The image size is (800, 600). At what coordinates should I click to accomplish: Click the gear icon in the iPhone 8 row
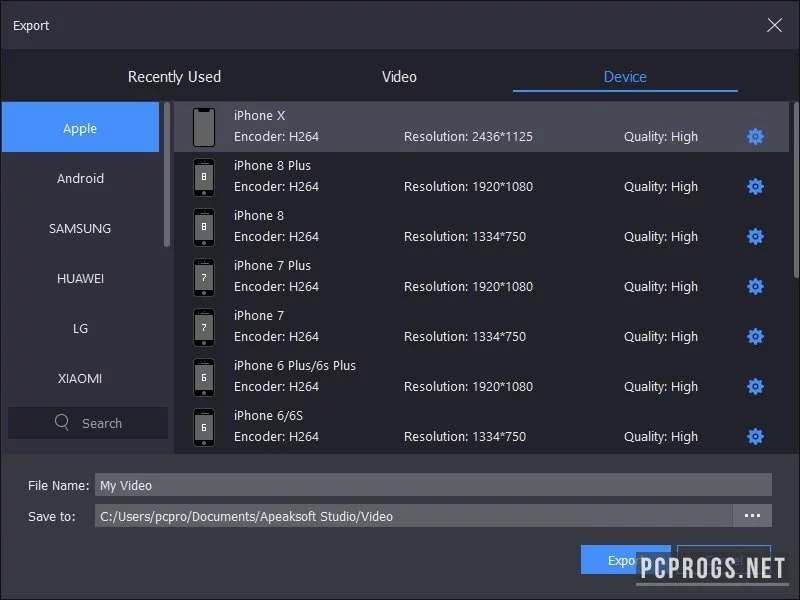click(755, 236)
